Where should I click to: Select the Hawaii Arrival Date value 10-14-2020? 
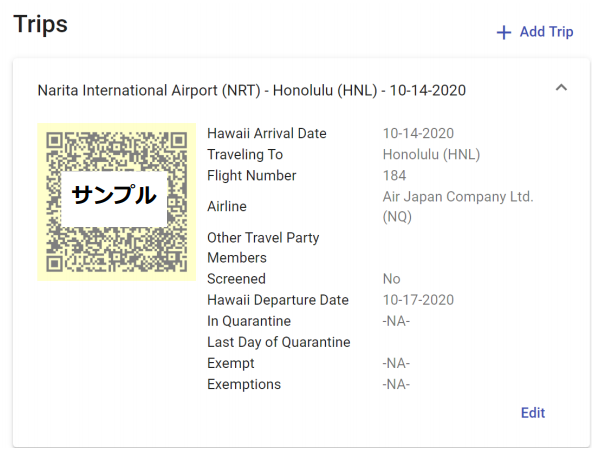click(x=418, y=133)
